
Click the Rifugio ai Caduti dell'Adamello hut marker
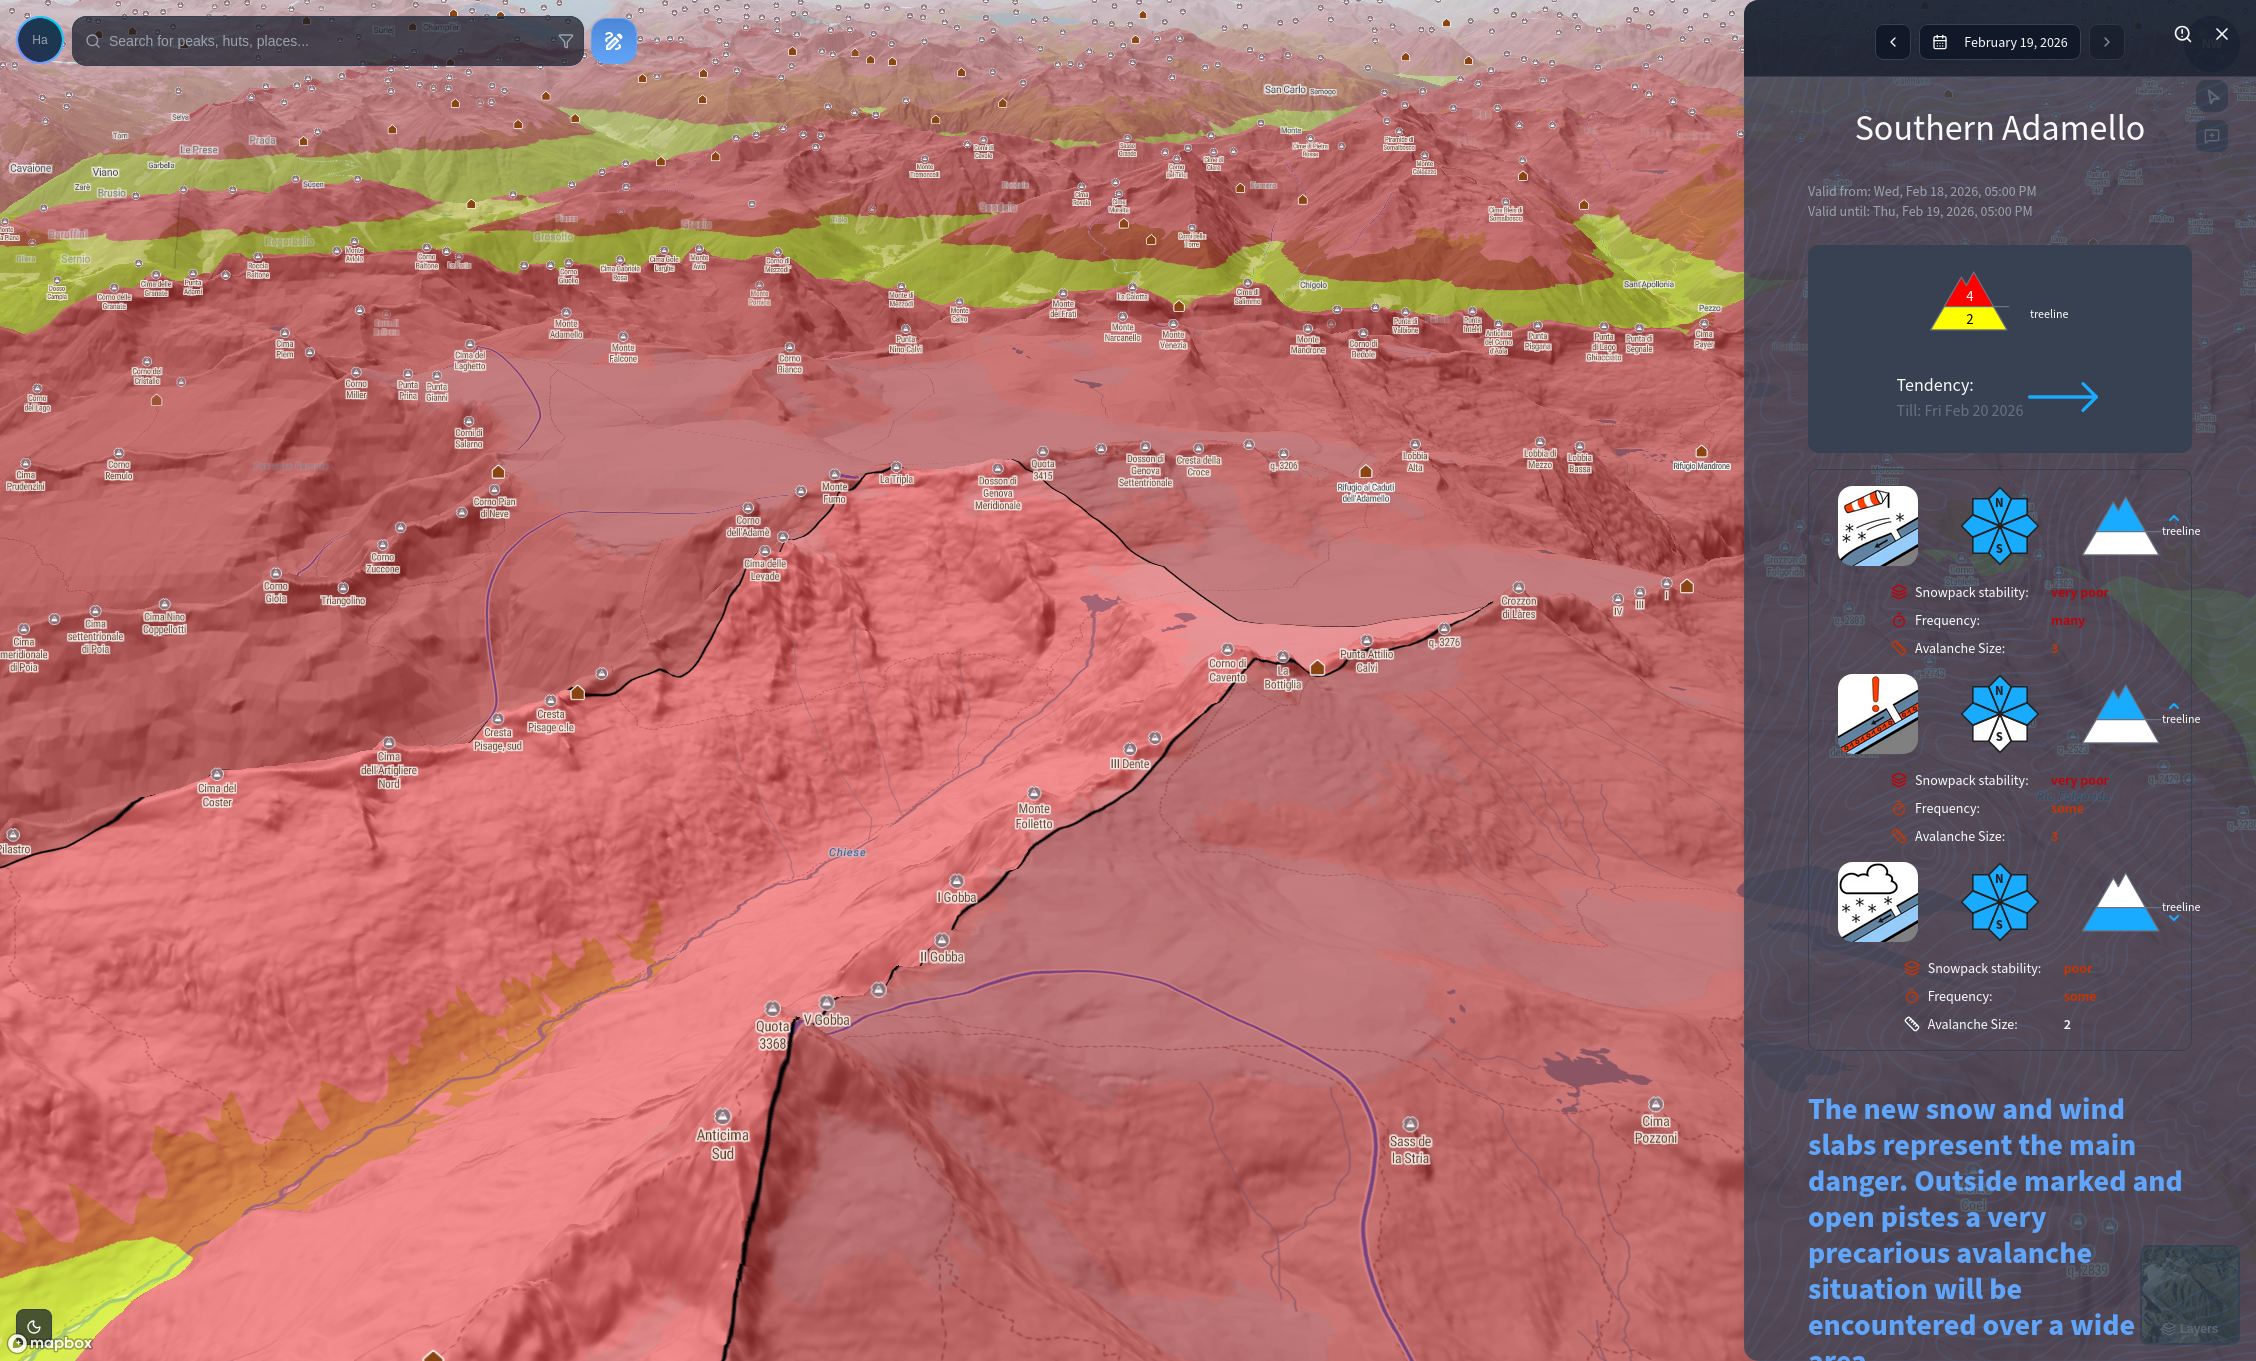pyautogui.click(x=1365, y=471)
